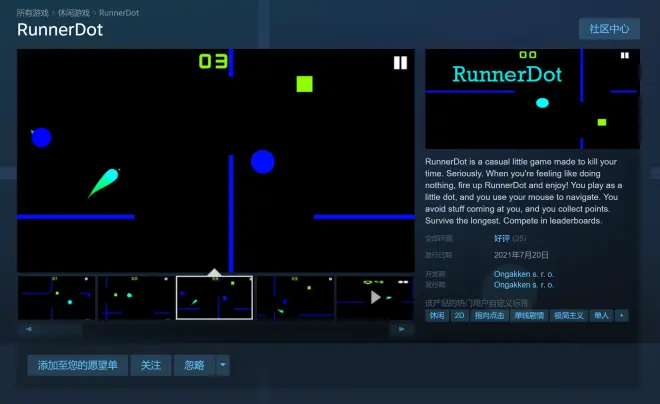Open publisher link Ongakken s. r. o.
This screenshot has height=404, width=660.
[x=524, y=285]
